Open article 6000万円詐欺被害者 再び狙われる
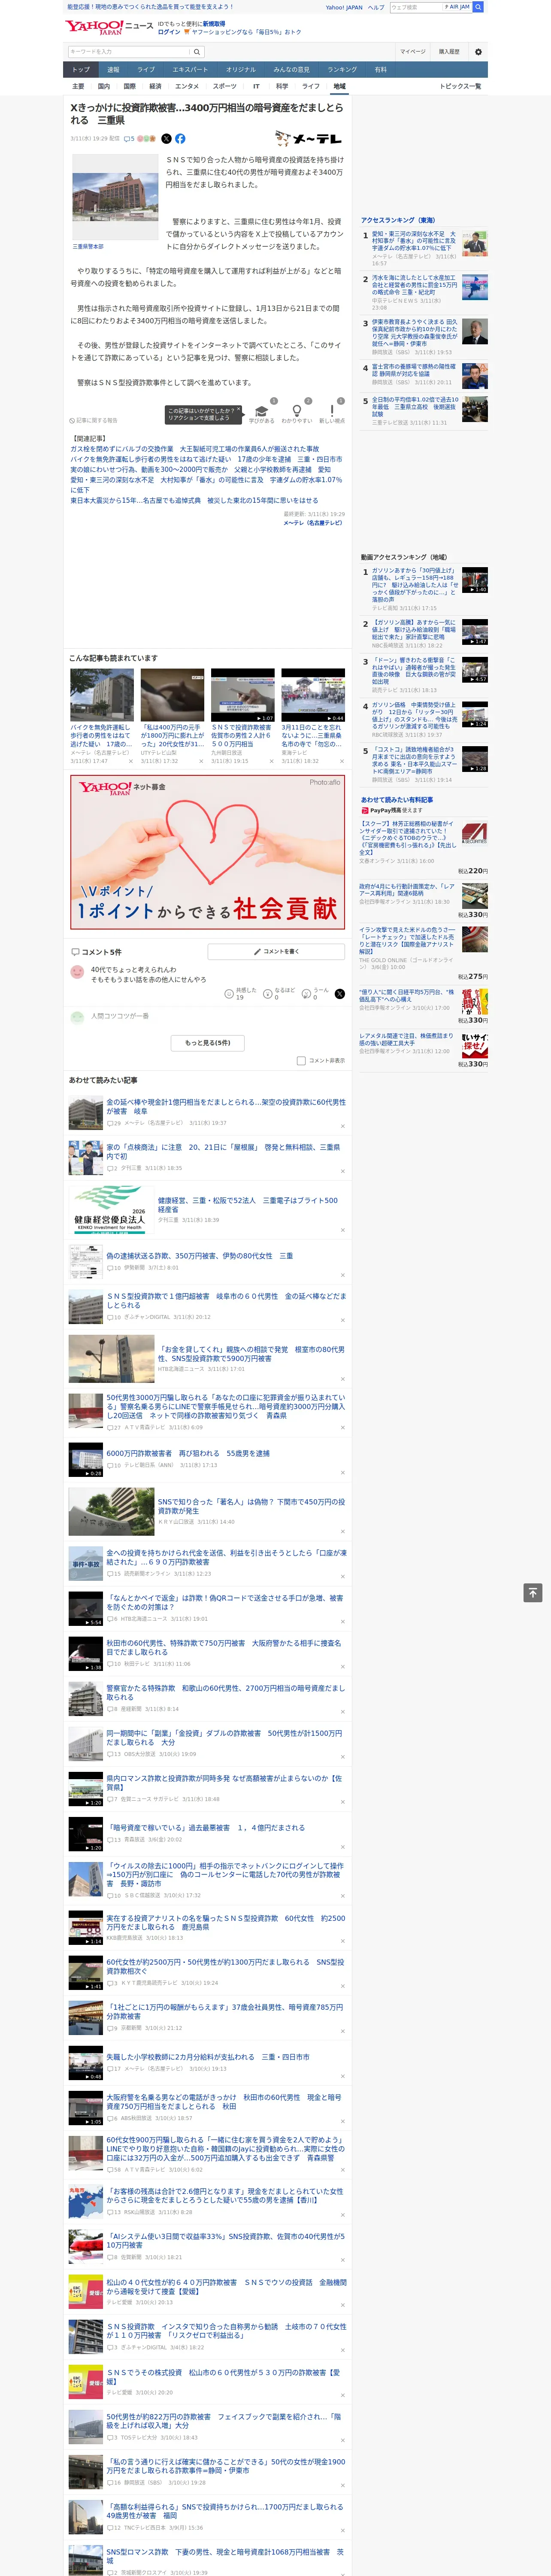 pos(188,1454)
